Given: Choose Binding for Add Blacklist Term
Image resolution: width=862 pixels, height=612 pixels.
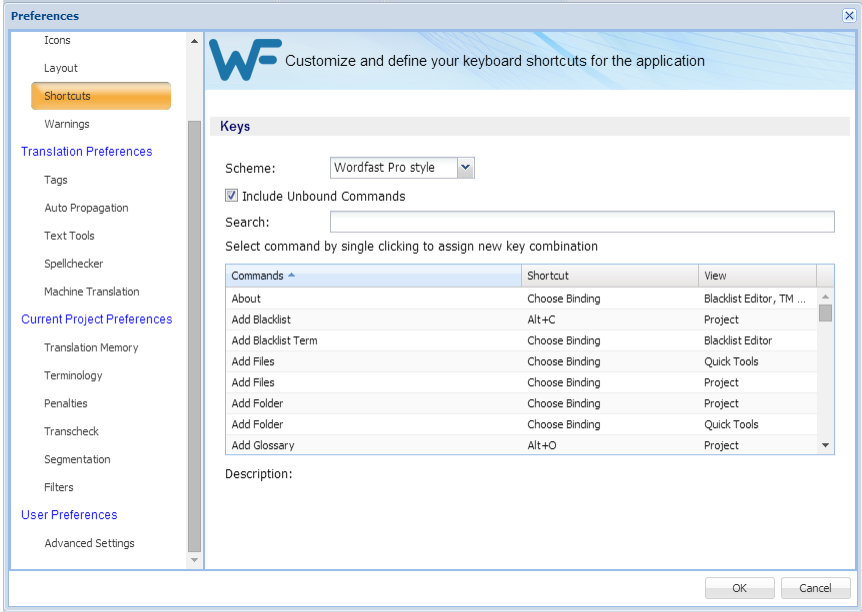Looking at the screenshot, I should coord(563,340).
